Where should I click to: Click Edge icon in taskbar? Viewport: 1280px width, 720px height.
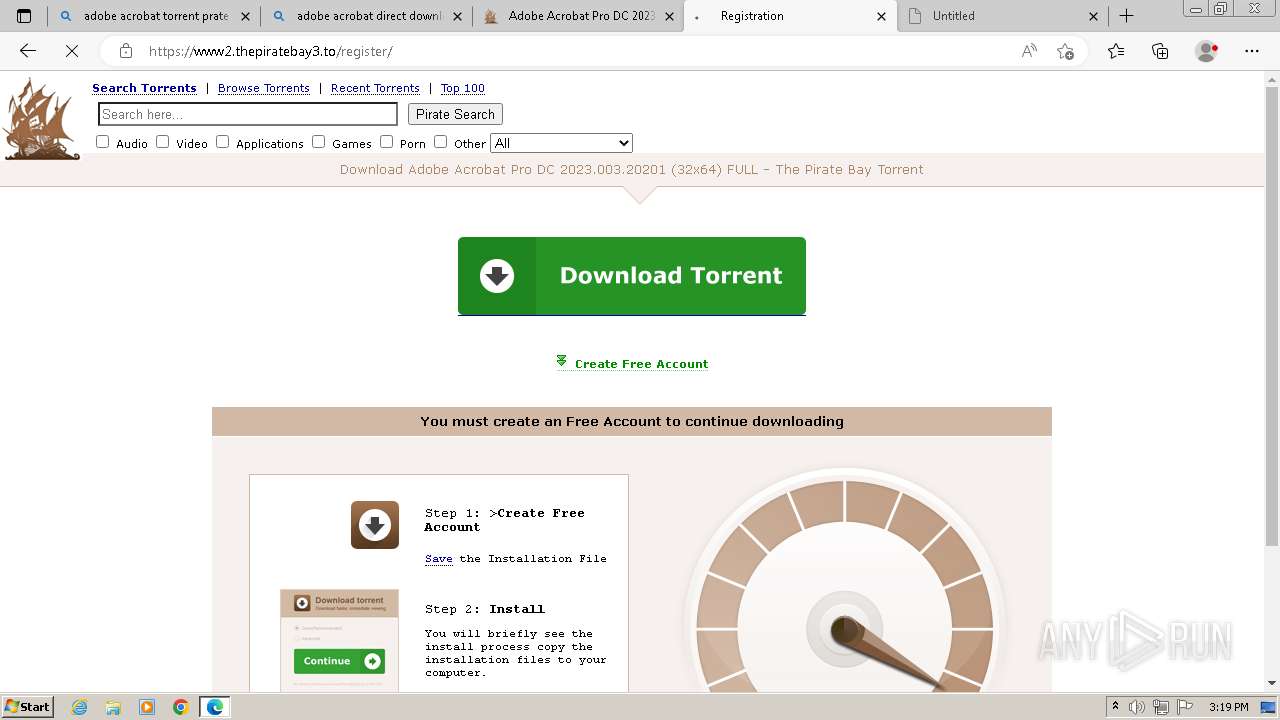point(215,707)
